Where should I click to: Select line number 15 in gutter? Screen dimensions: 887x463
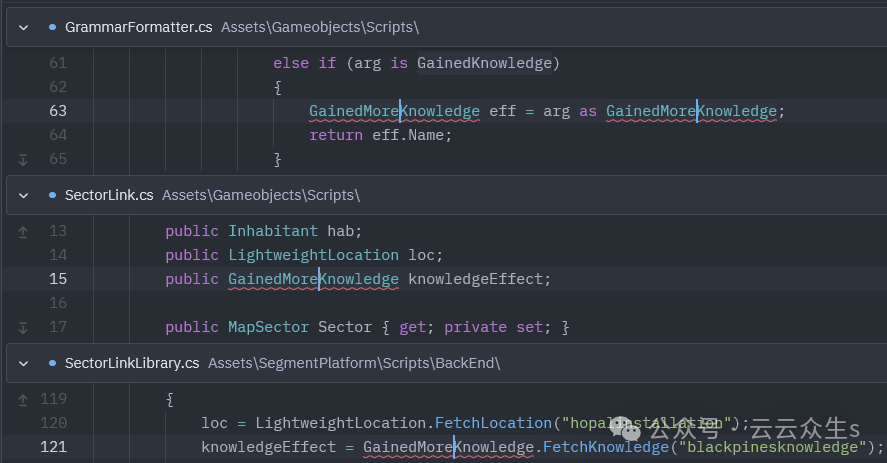(58, 279)
